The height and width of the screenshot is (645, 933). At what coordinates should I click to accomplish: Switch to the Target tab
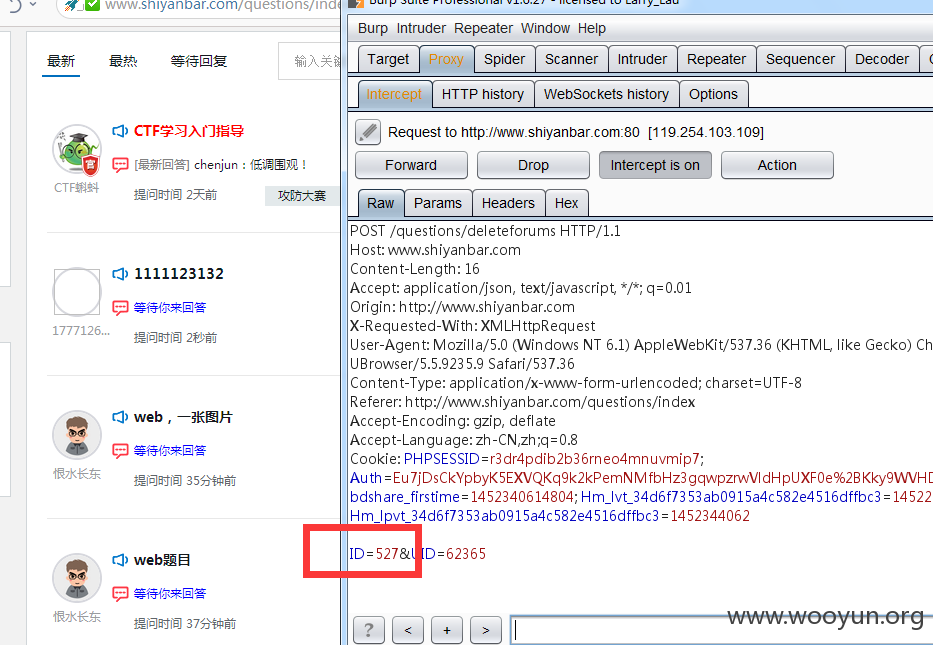pos(388,60)
